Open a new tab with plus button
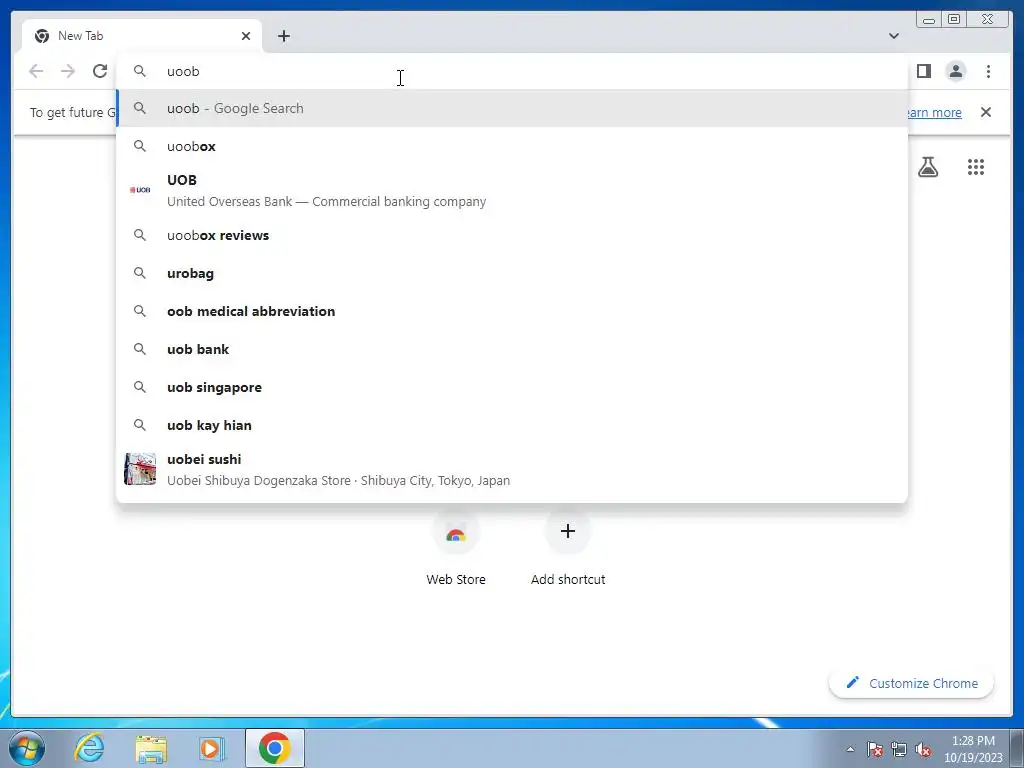This screenshot has height=768, width=1024. coord(283,36)
